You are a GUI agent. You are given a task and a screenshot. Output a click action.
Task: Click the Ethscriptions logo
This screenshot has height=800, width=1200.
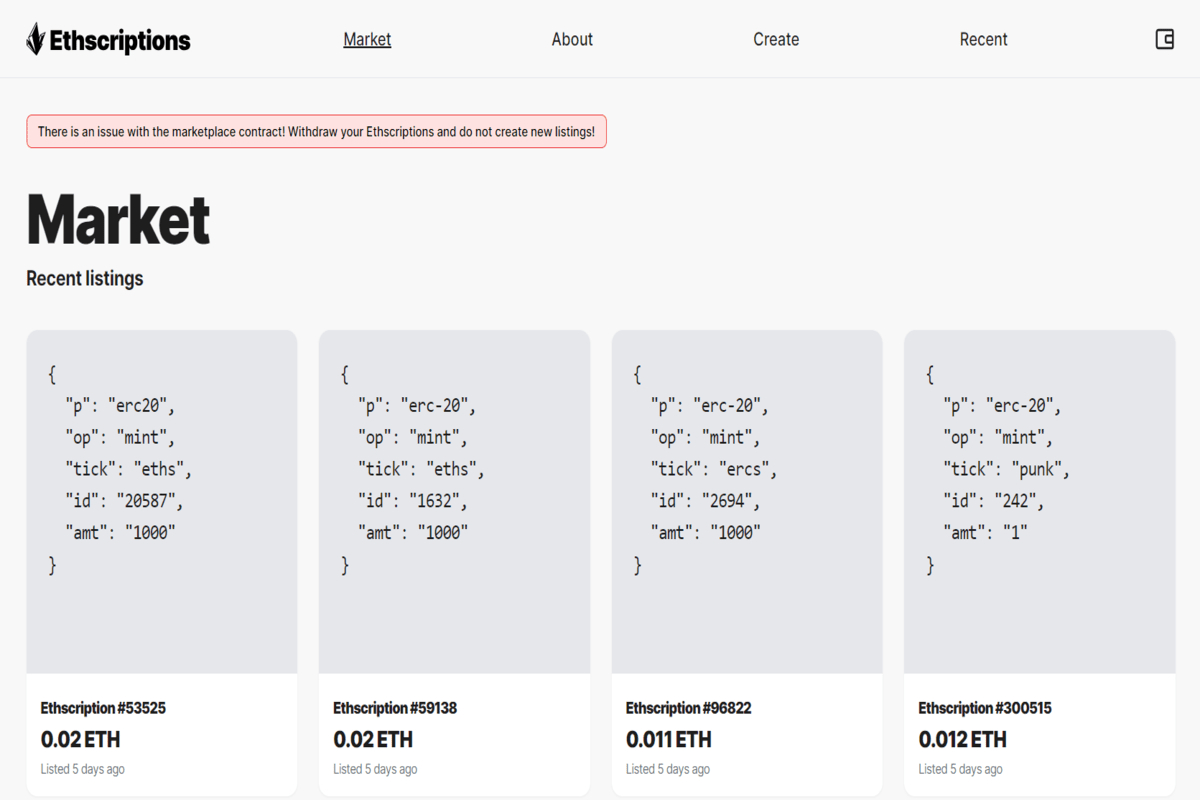[x=108, y=40]
